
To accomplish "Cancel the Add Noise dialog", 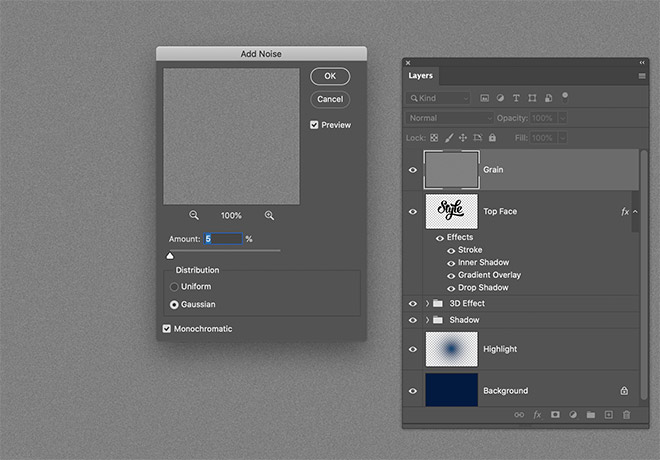I will point(330,99).
